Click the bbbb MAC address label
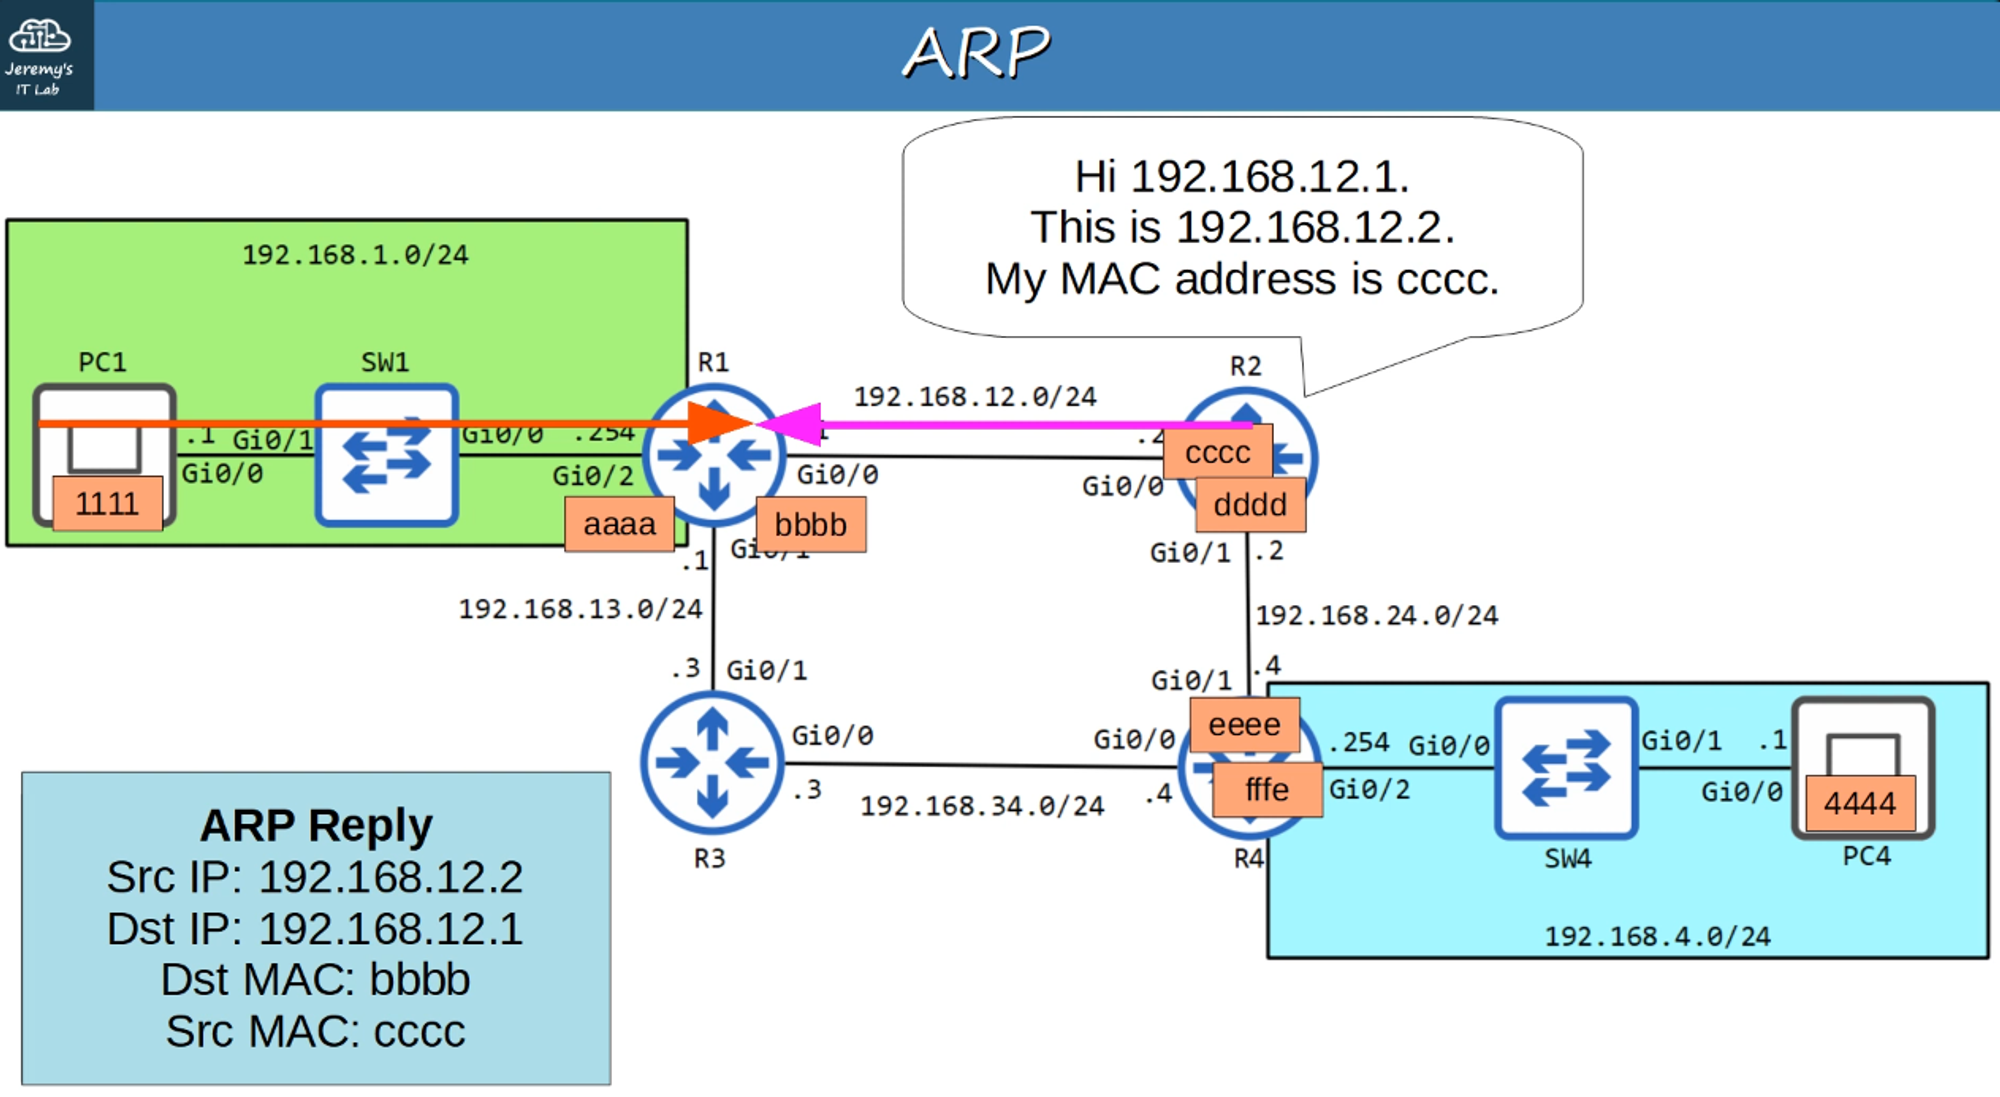 (x=810, y=525)
